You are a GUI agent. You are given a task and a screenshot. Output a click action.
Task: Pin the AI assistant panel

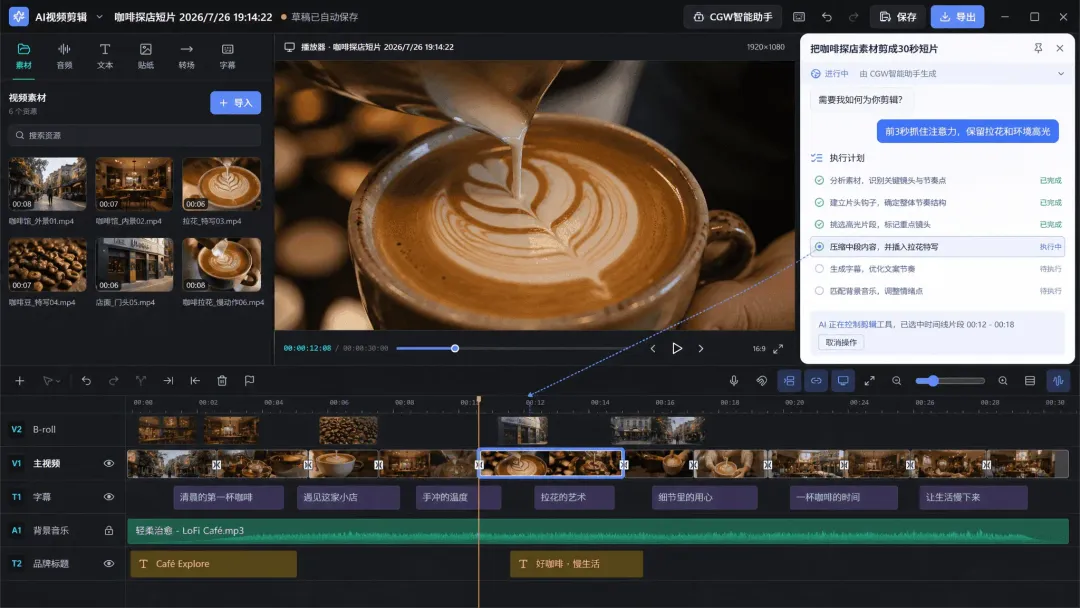click(x=1038, y=48)
